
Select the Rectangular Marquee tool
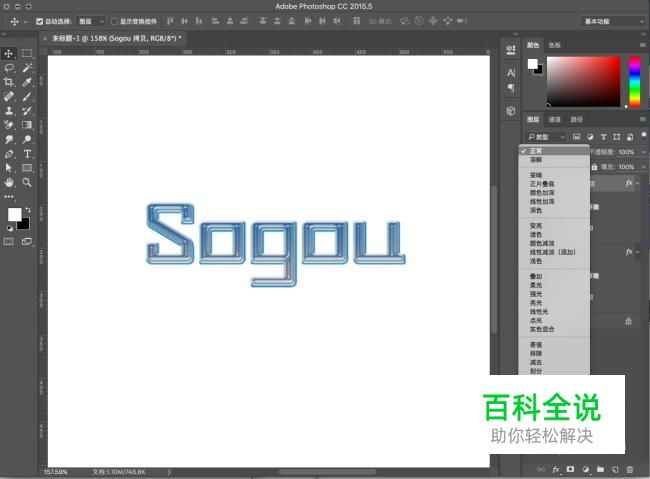(27, 53)
